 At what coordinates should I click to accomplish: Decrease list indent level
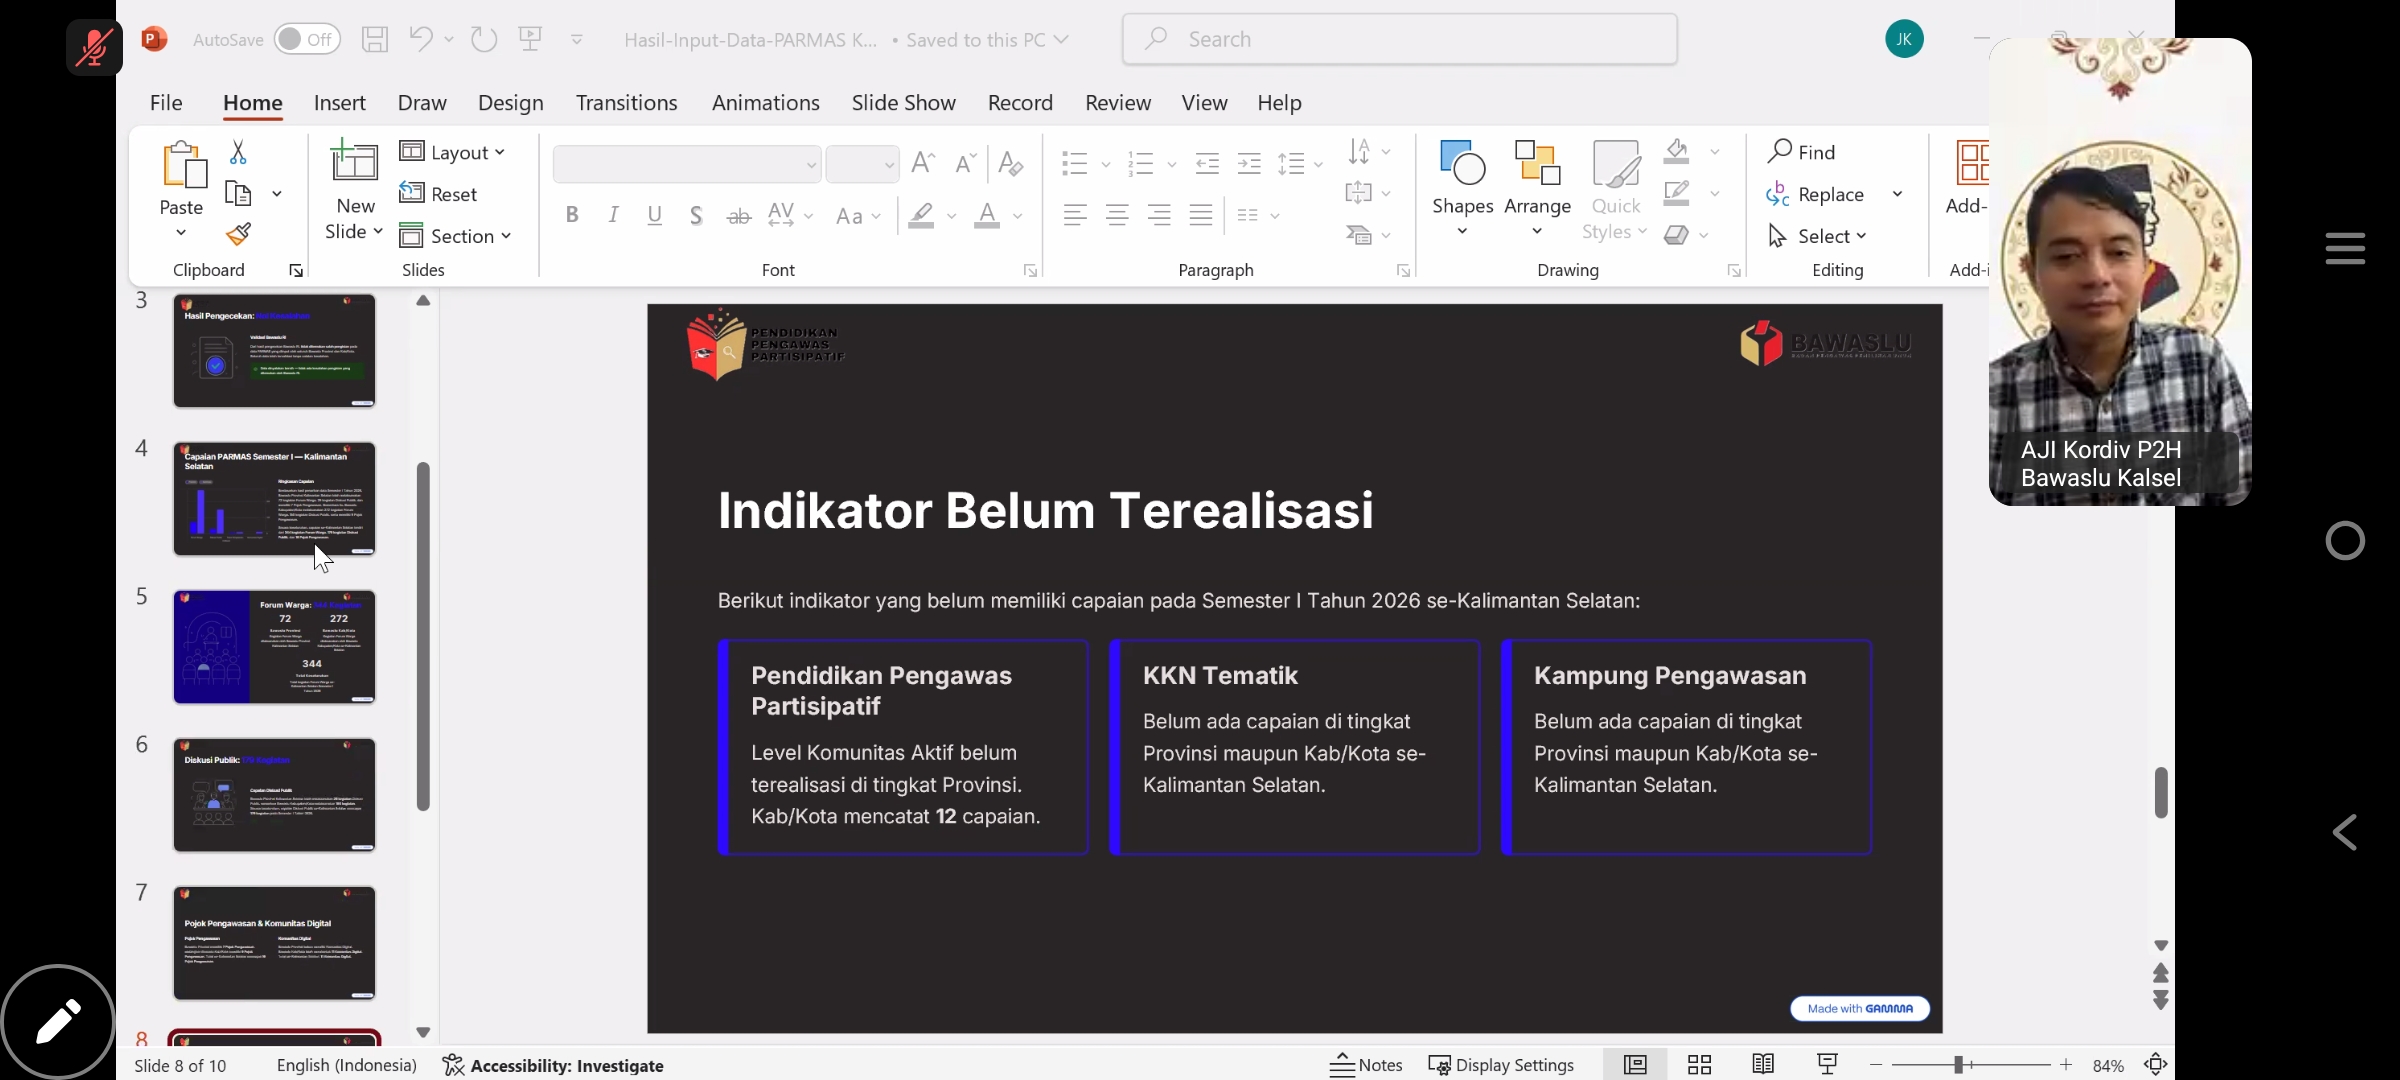pos(1207,163)
